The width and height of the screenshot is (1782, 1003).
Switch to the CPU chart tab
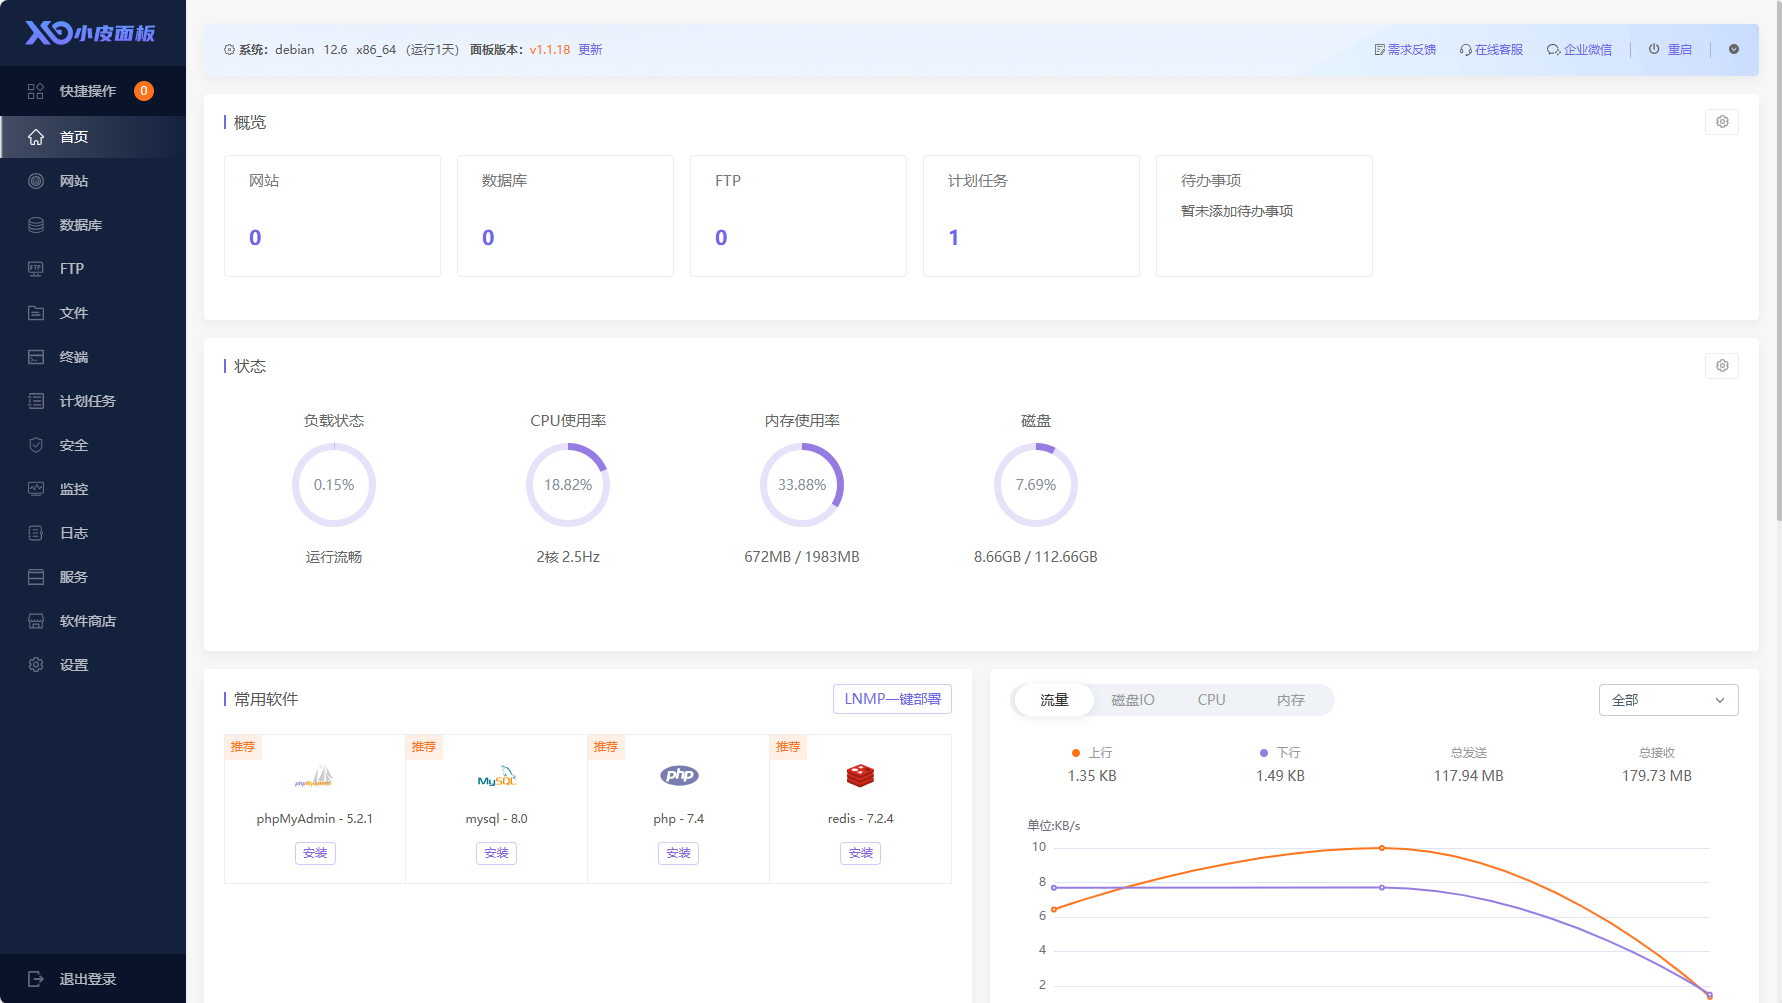point(1211,700)
